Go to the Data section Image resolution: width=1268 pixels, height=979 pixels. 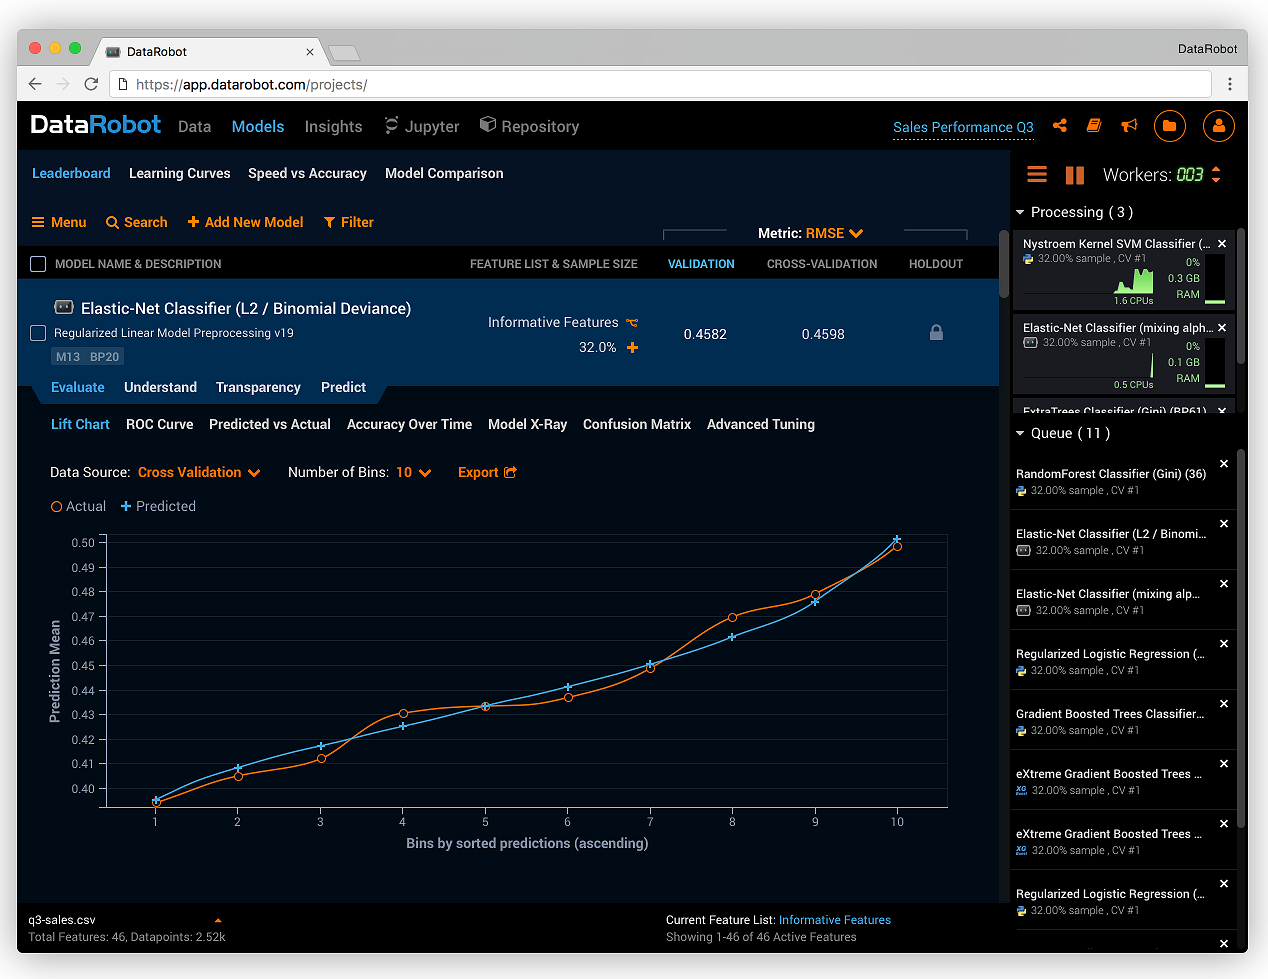194,126
